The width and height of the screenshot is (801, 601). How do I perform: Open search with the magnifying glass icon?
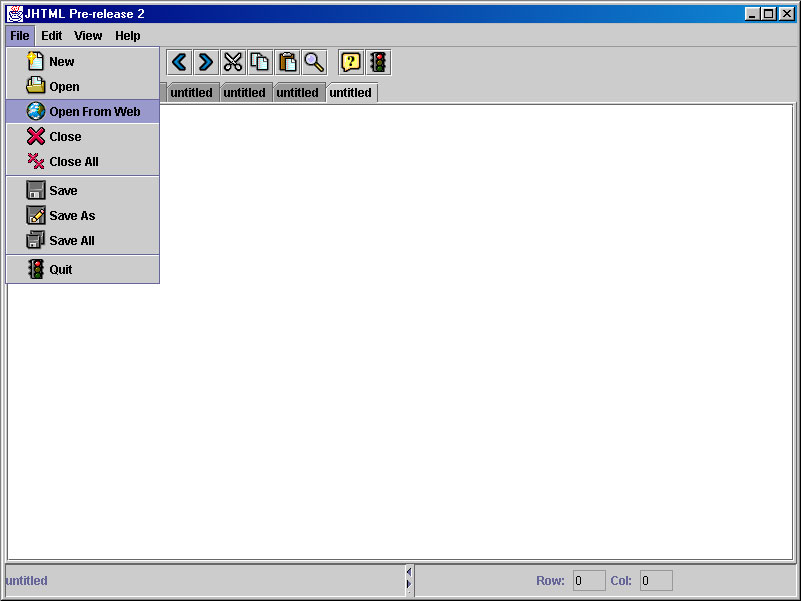click(x=314, y=63)
